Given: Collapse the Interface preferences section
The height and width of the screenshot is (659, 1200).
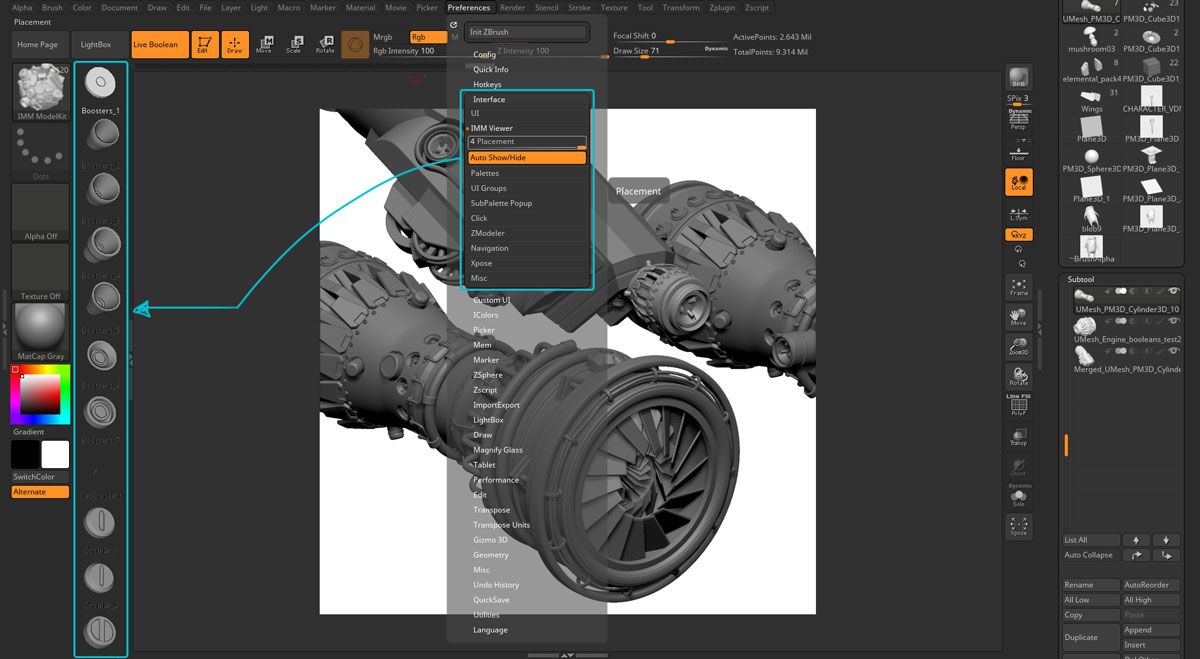Looking at the screenshot, I should (489, 100).
